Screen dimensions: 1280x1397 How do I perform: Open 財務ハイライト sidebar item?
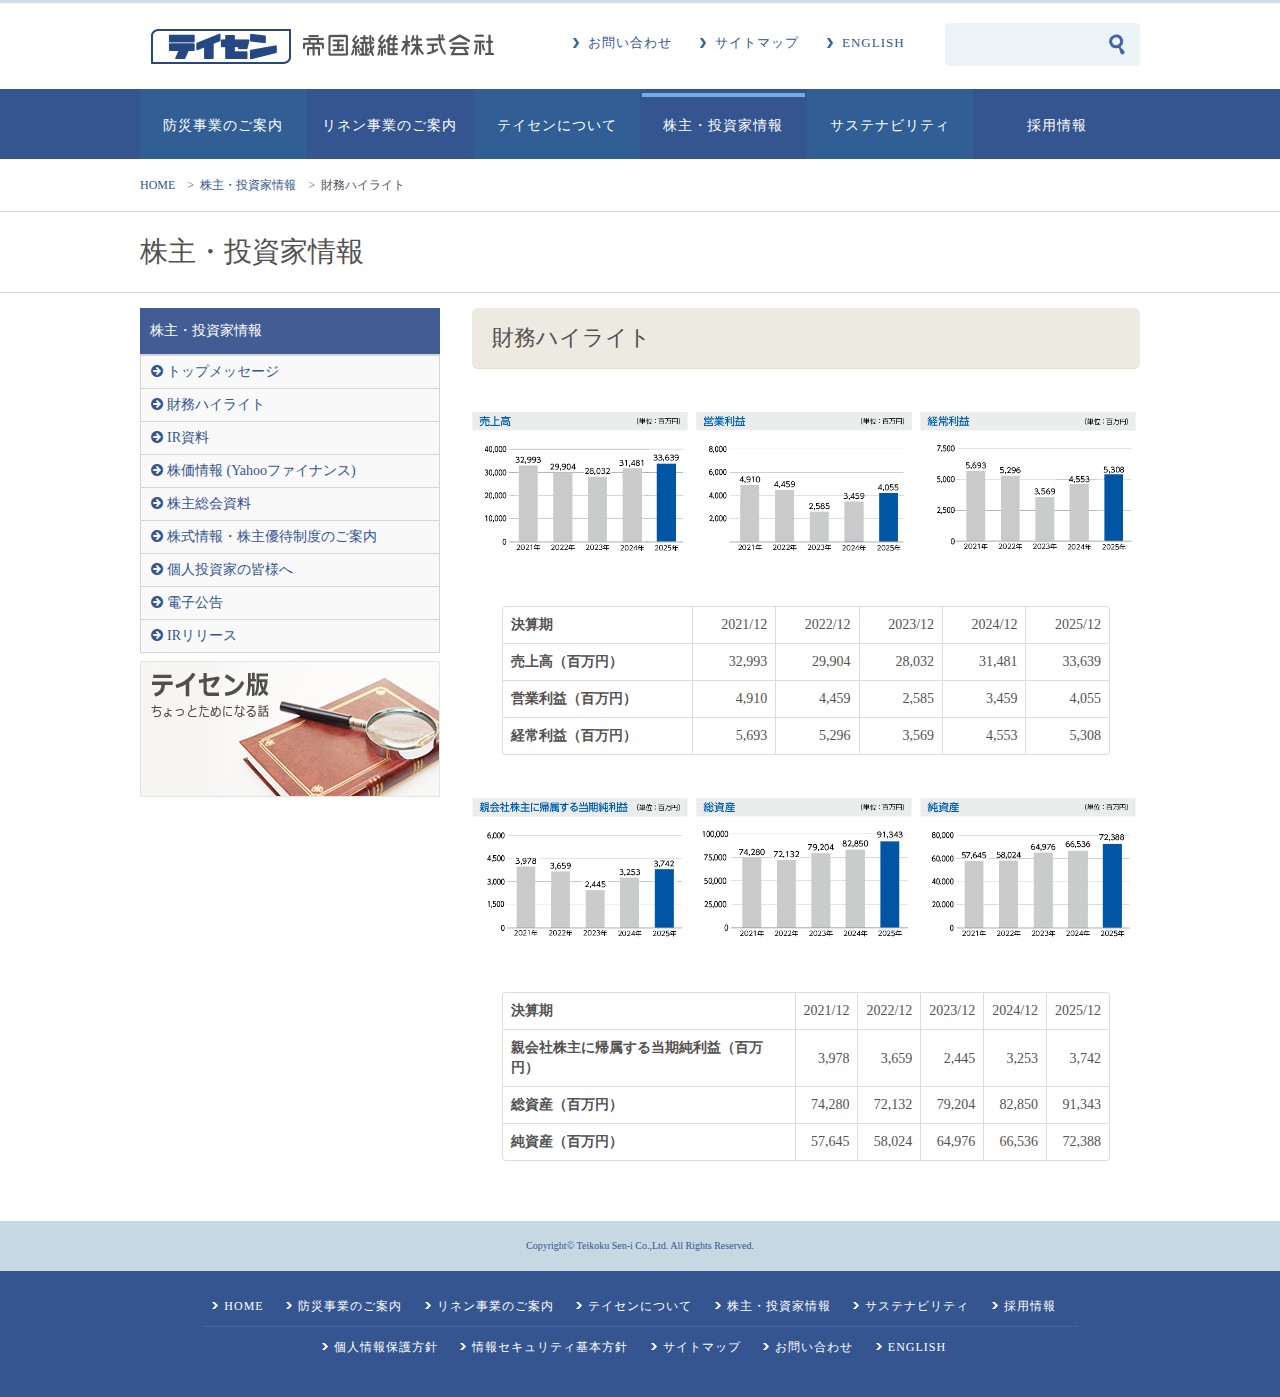[290, 405]
